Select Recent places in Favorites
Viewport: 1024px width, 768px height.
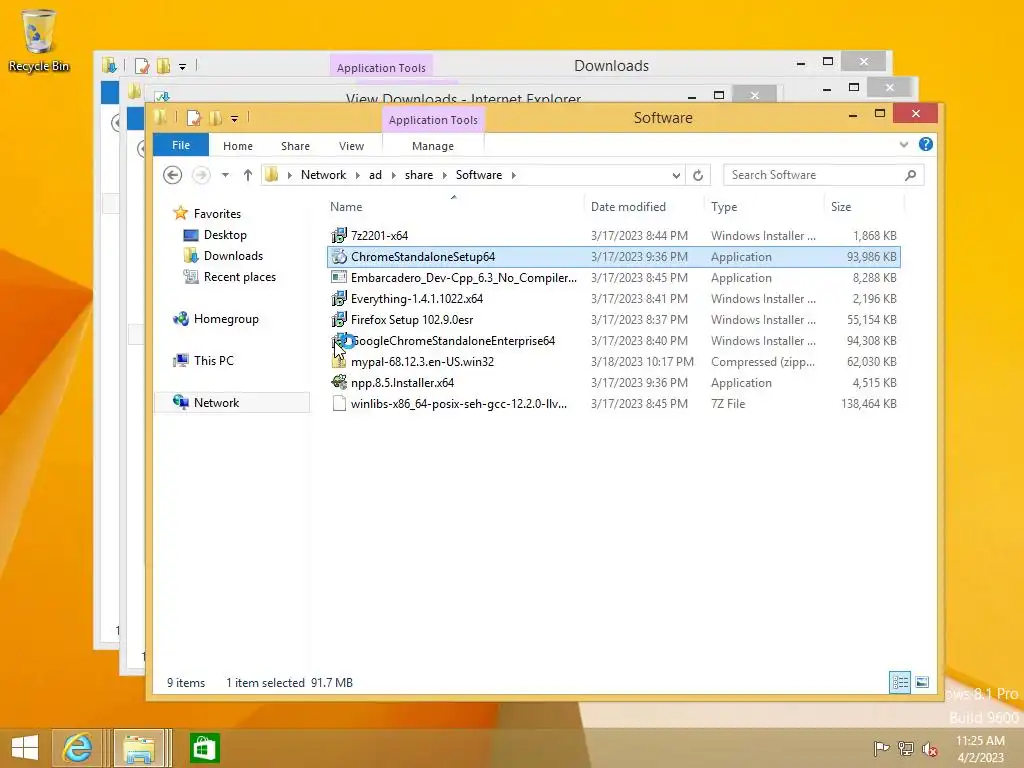click(x=240, y=277)
